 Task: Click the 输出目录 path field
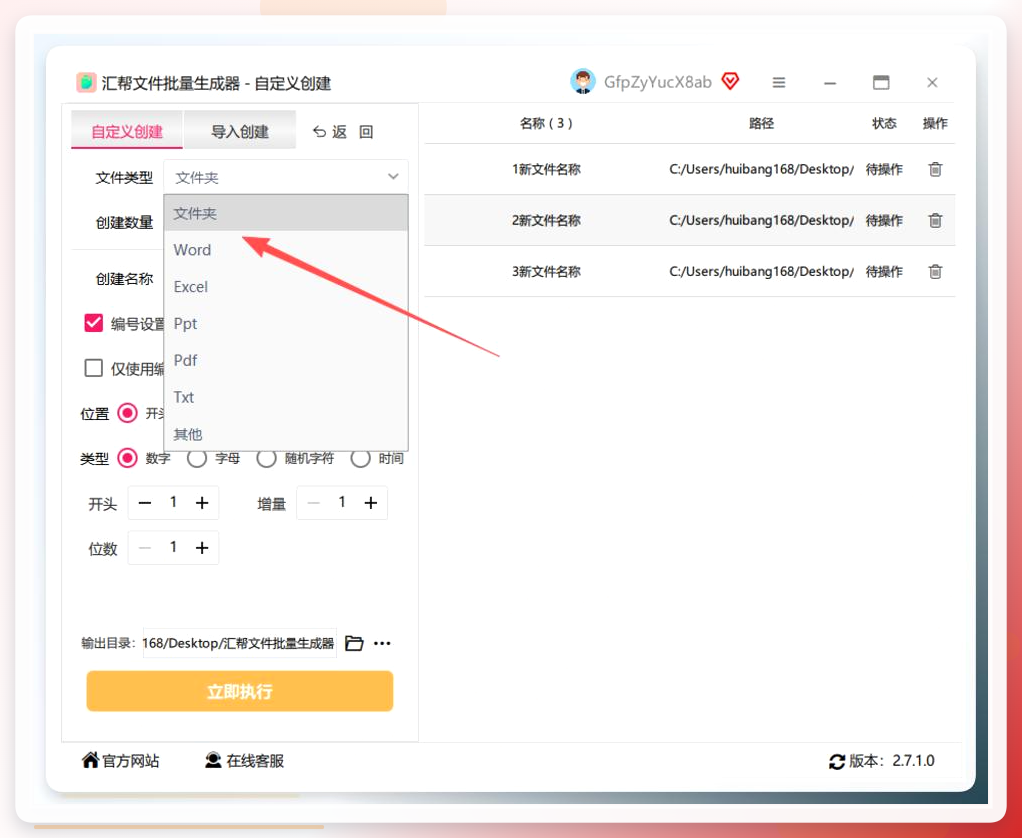click(239, 643)
